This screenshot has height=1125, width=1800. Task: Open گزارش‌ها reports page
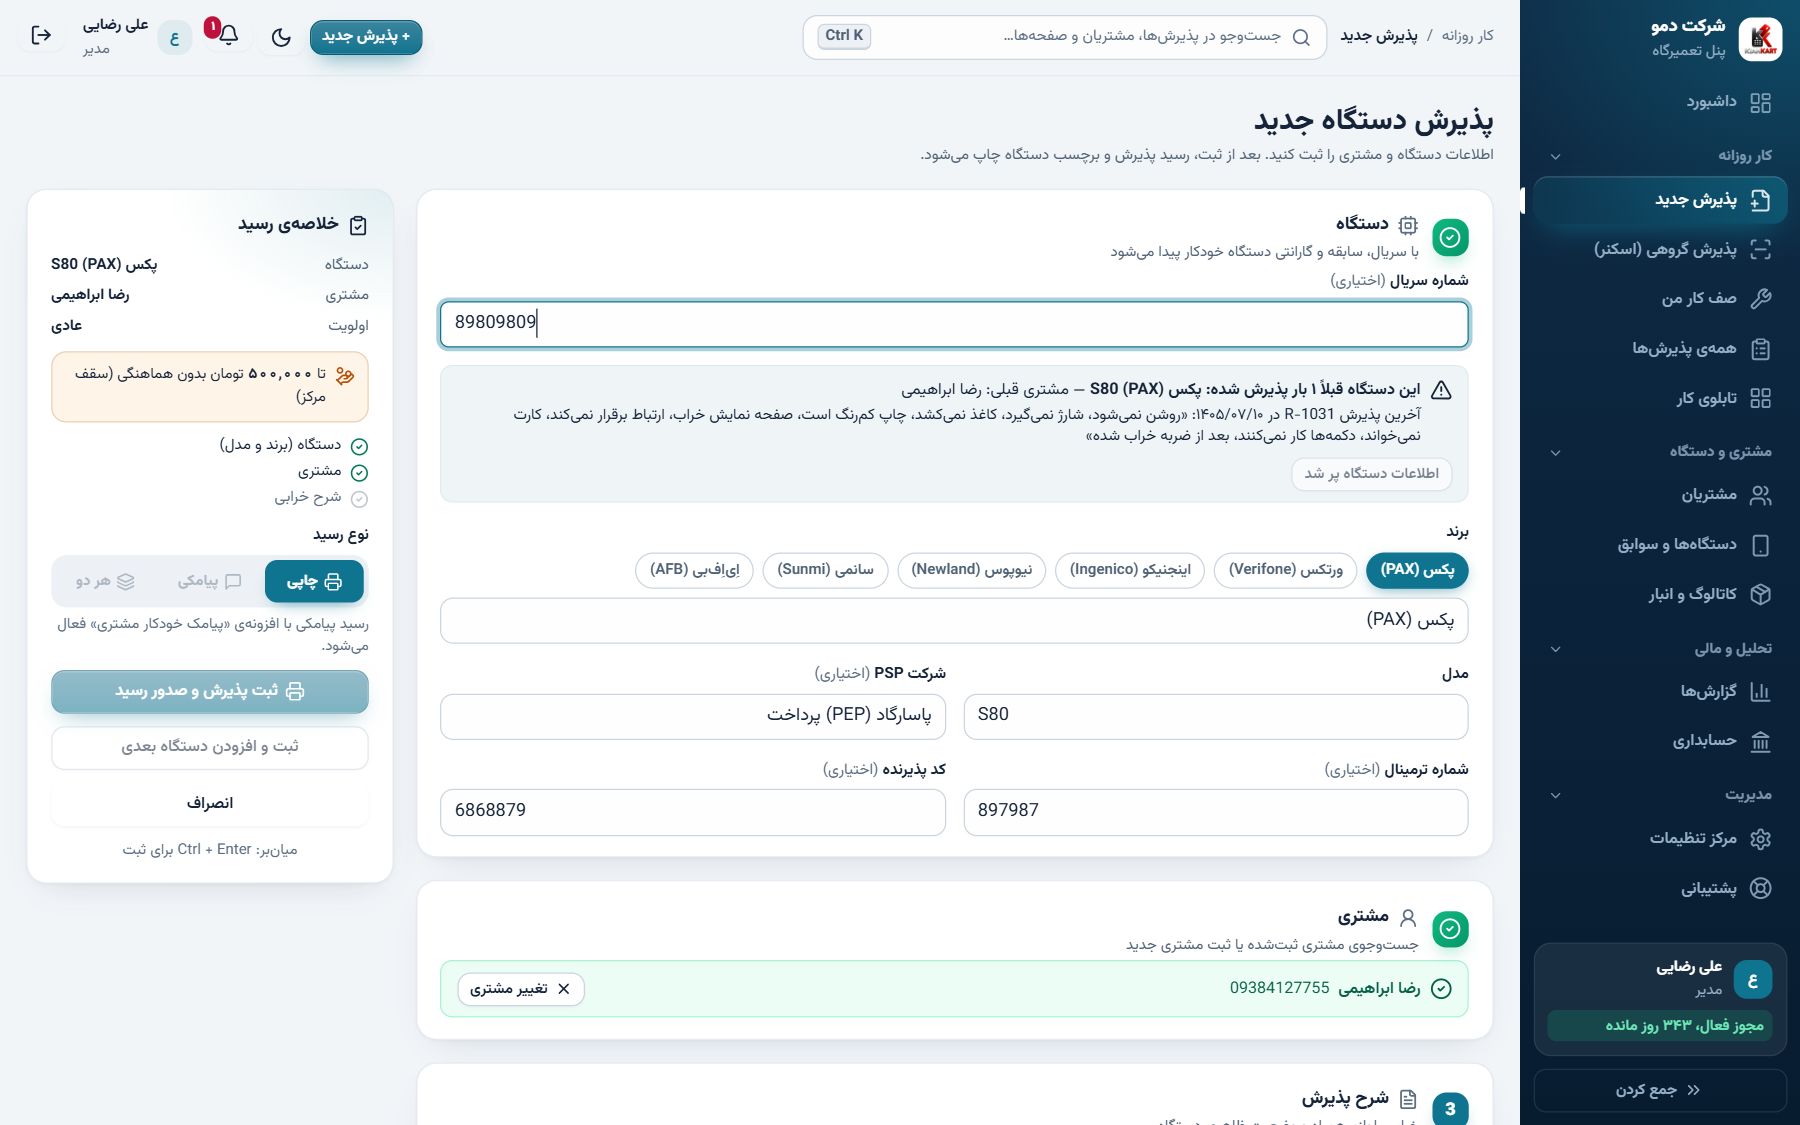click(1660, 691)
